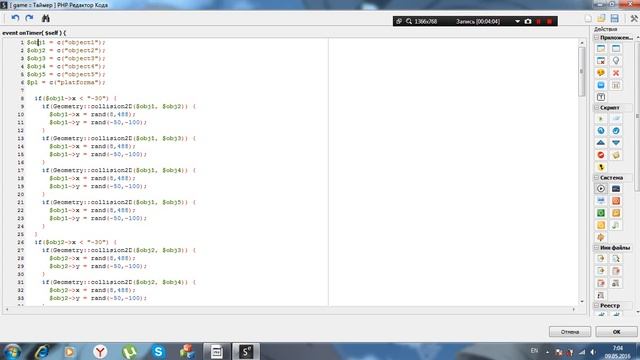Click the Отмена button
The height and width of the screenshot is (360, 640).
coord(569,331)
